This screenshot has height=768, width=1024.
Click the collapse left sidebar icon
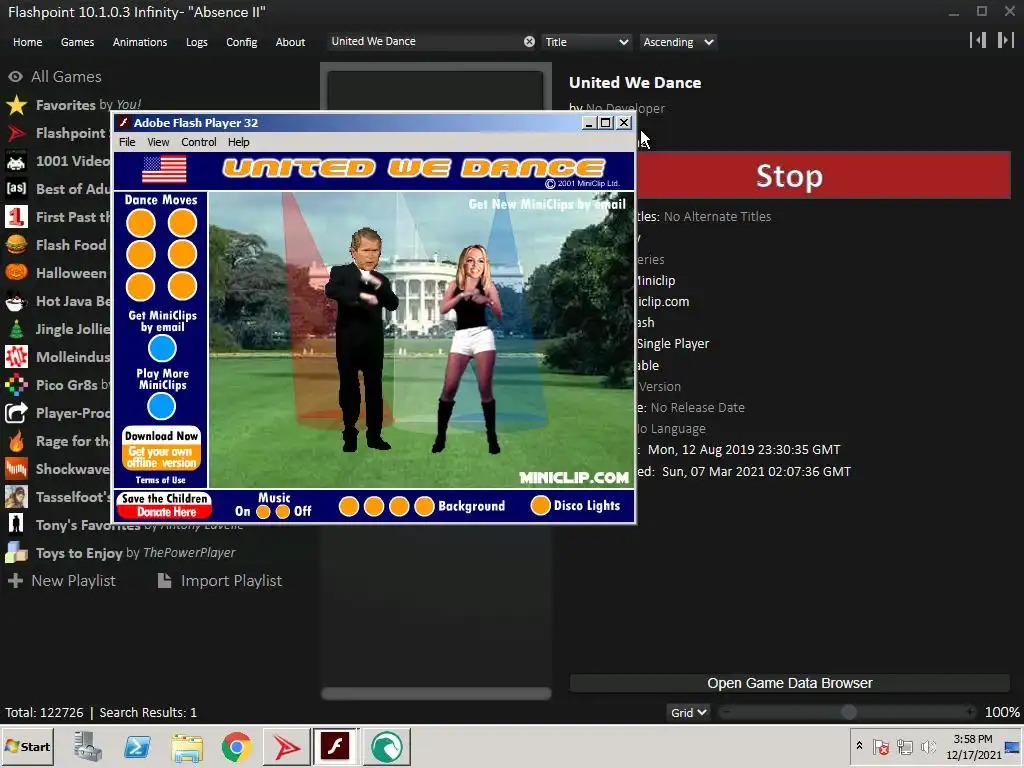point(978,40)
